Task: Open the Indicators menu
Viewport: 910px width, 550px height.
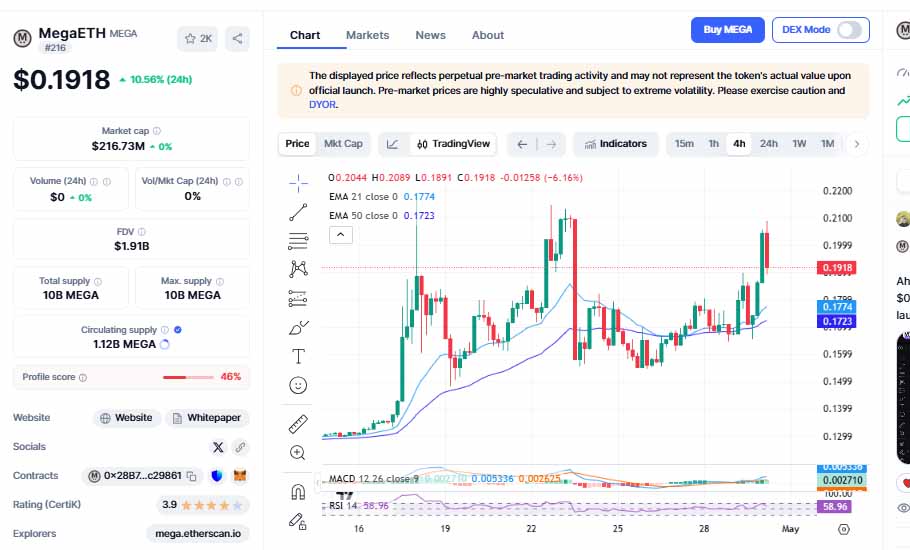Action: (x=616, y=144)
